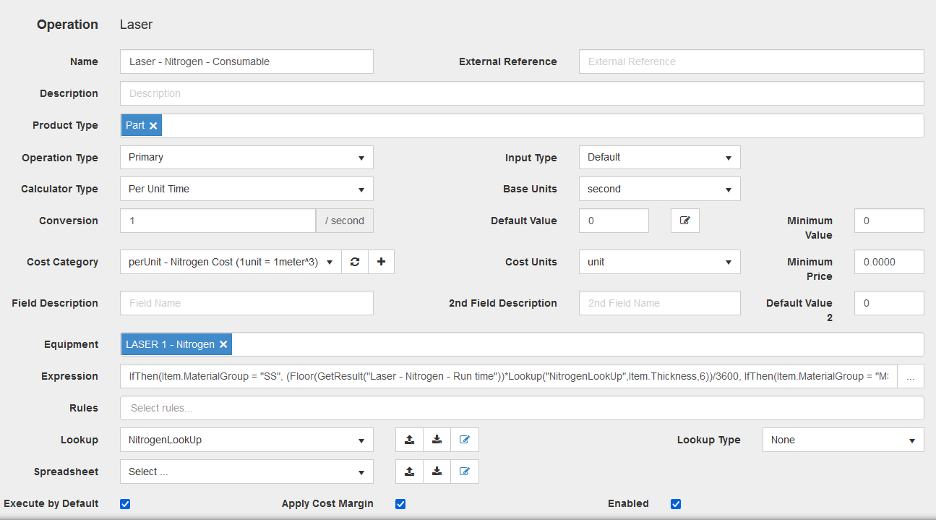Click upload icon beside Lookup dropdown
Viewport: 936px width, 520px height.
coord(410,440)
